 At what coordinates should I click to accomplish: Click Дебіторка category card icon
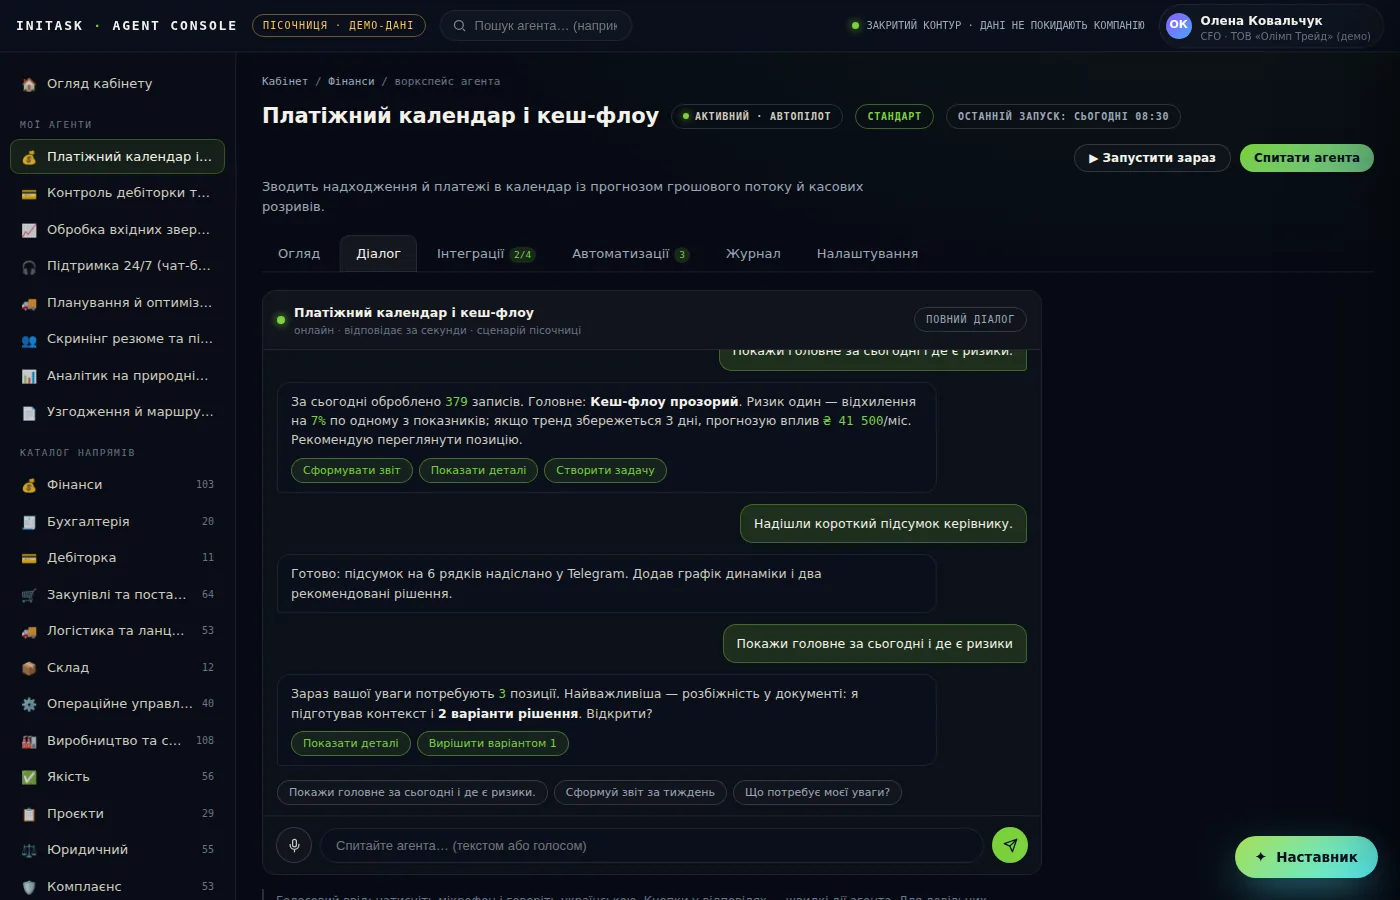[x=29, y=558]
